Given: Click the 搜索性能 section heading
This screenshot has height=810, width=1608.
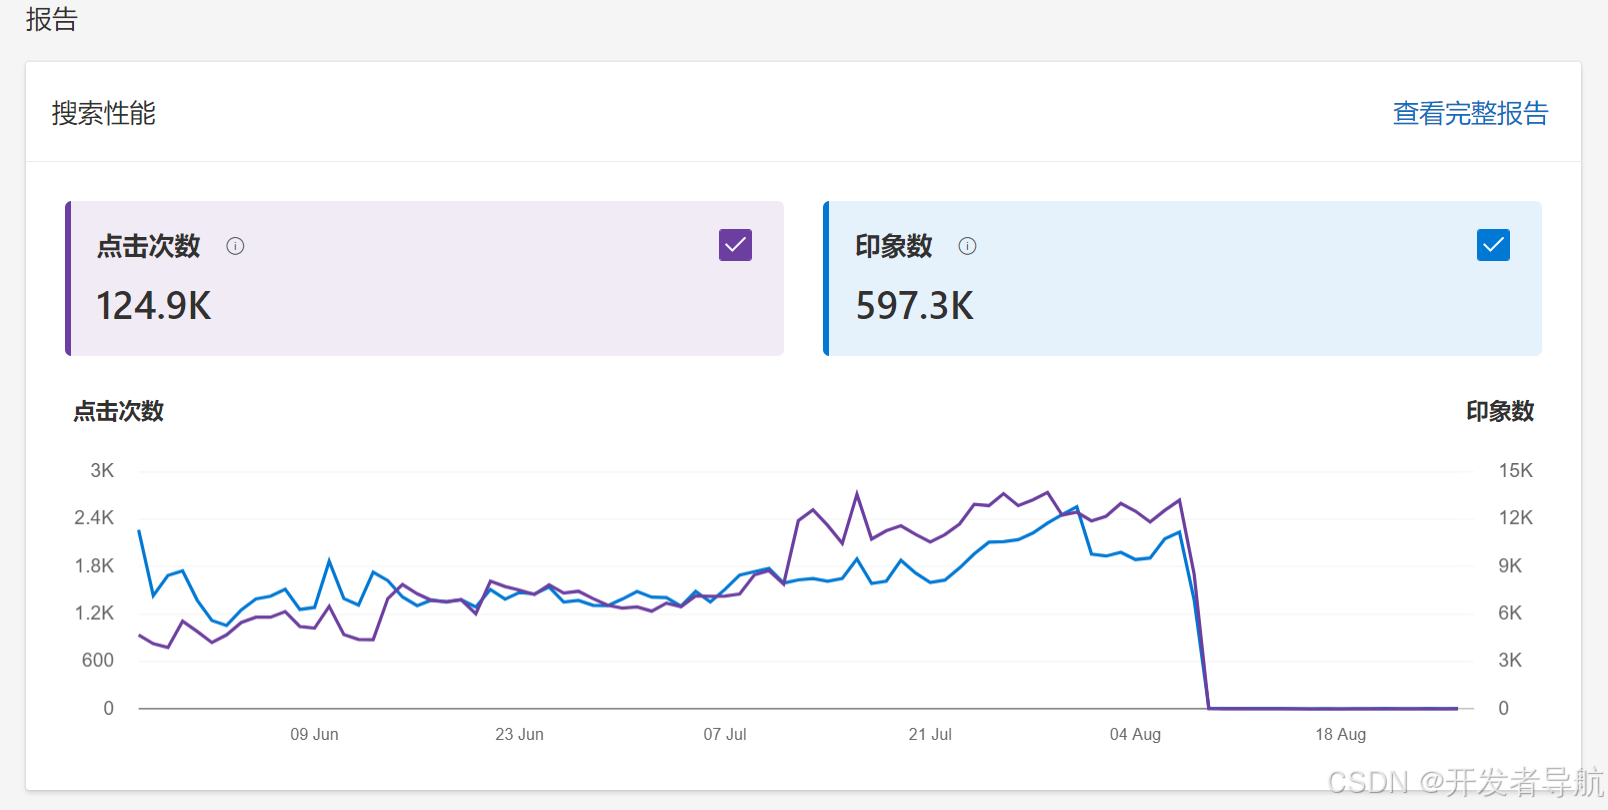Looking at the screenshot, I should point(104,114).
